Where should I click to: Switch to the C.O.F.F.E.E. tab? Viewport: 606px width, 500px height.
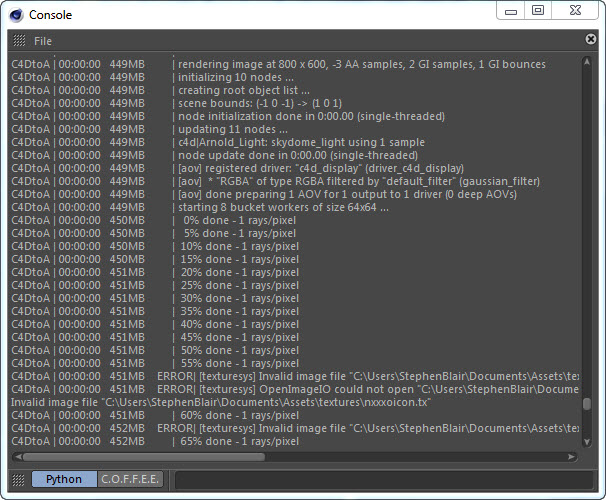[130, 479]
